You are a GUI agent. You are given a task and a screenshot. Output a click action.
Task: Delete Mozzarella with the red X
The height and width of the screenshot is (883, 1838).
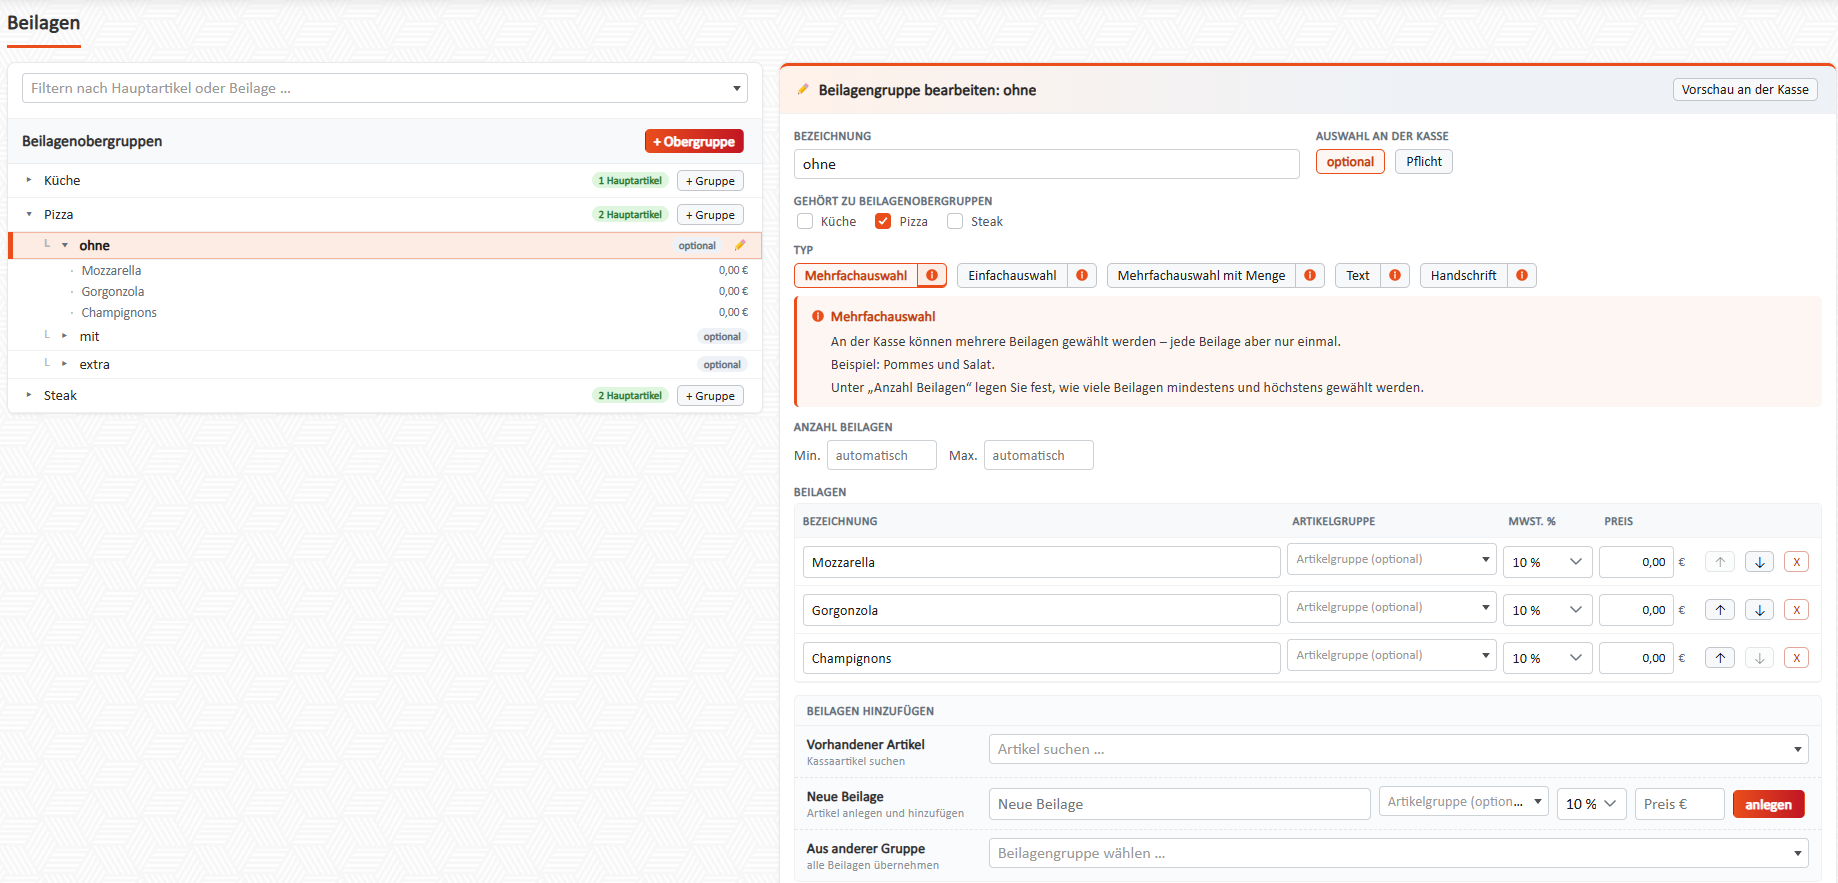[x=1797, y=562]
